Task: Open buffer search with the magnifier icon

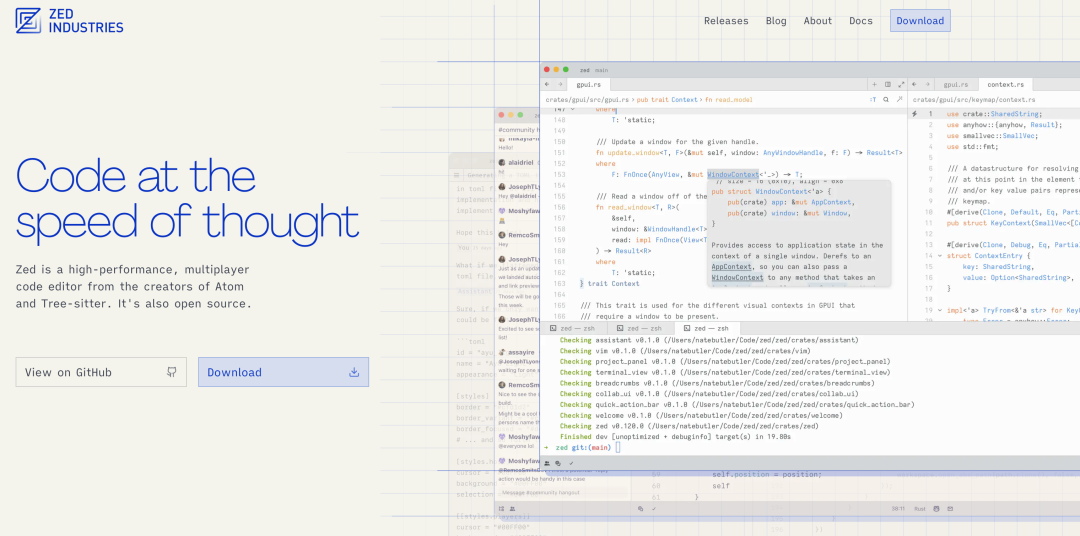Action: [x=886, y=100]
